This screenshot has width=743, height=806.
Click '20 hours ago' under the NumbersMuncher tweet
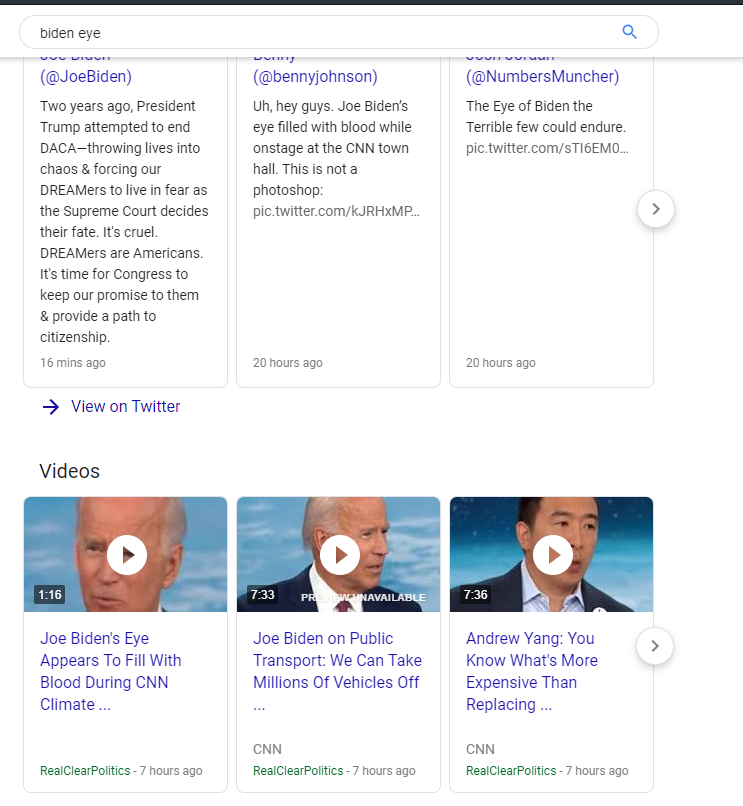click(x=501, y=362)
